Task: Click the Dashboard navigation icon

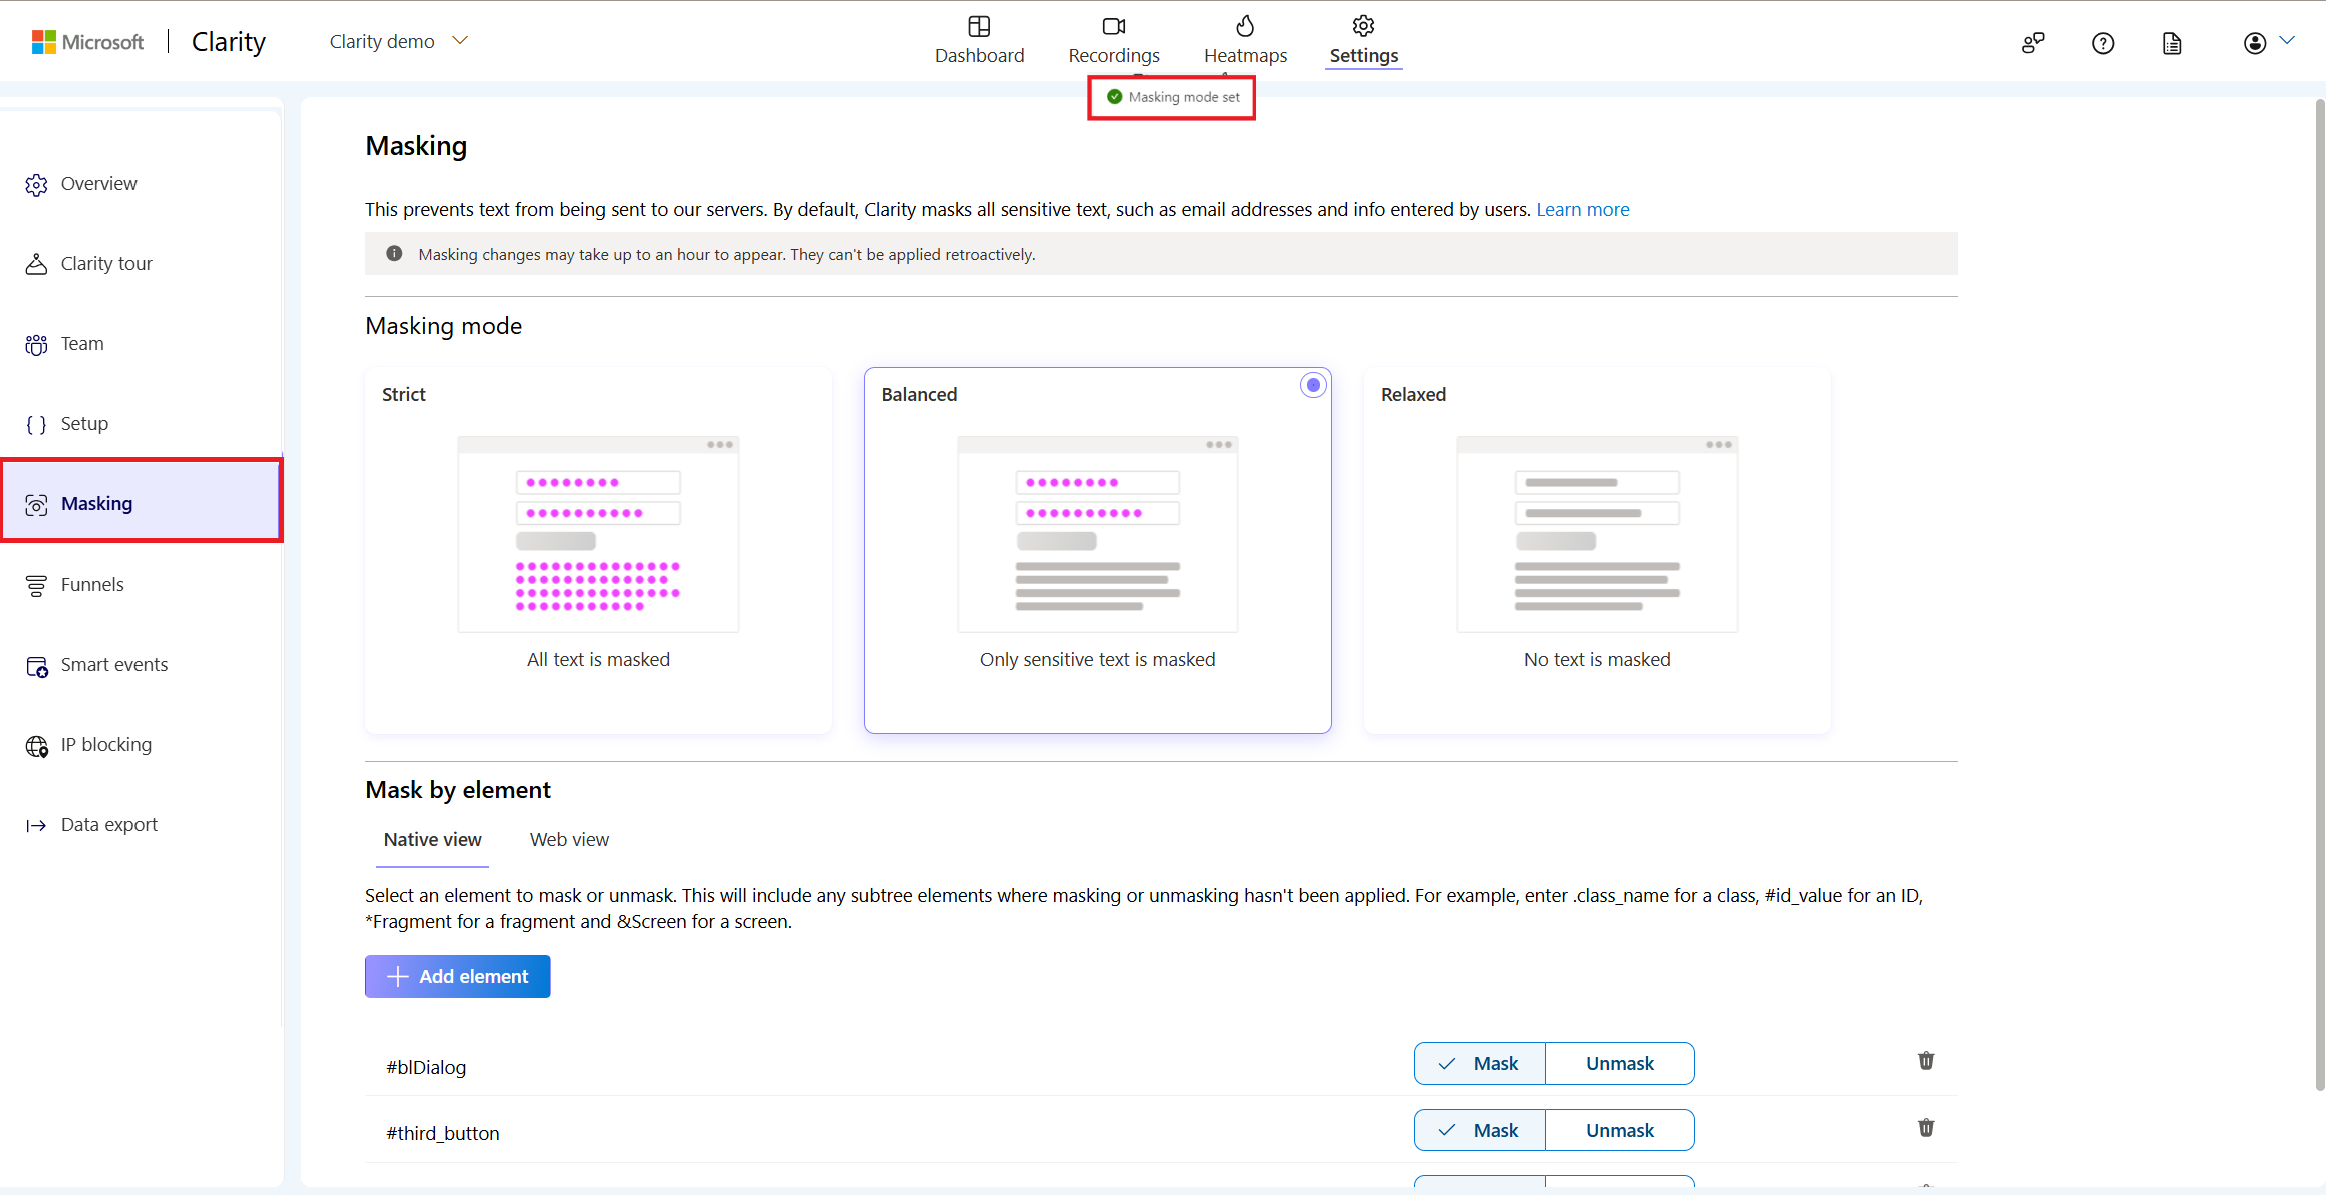Action: [x=977, y=26]
